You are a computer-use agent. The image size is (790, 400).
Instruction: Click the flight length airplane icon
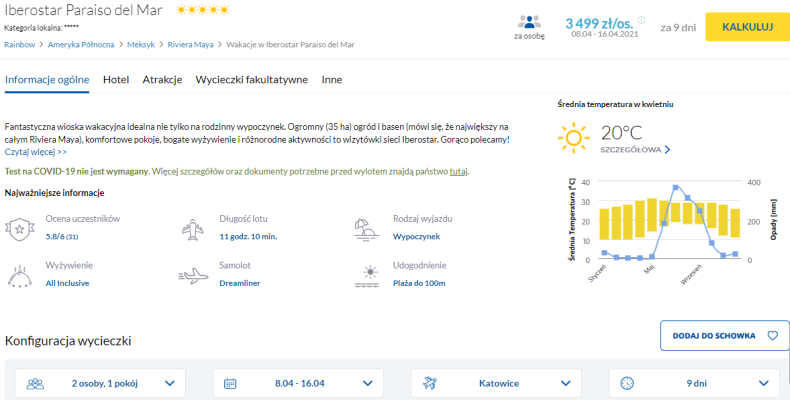click(192, 230)
